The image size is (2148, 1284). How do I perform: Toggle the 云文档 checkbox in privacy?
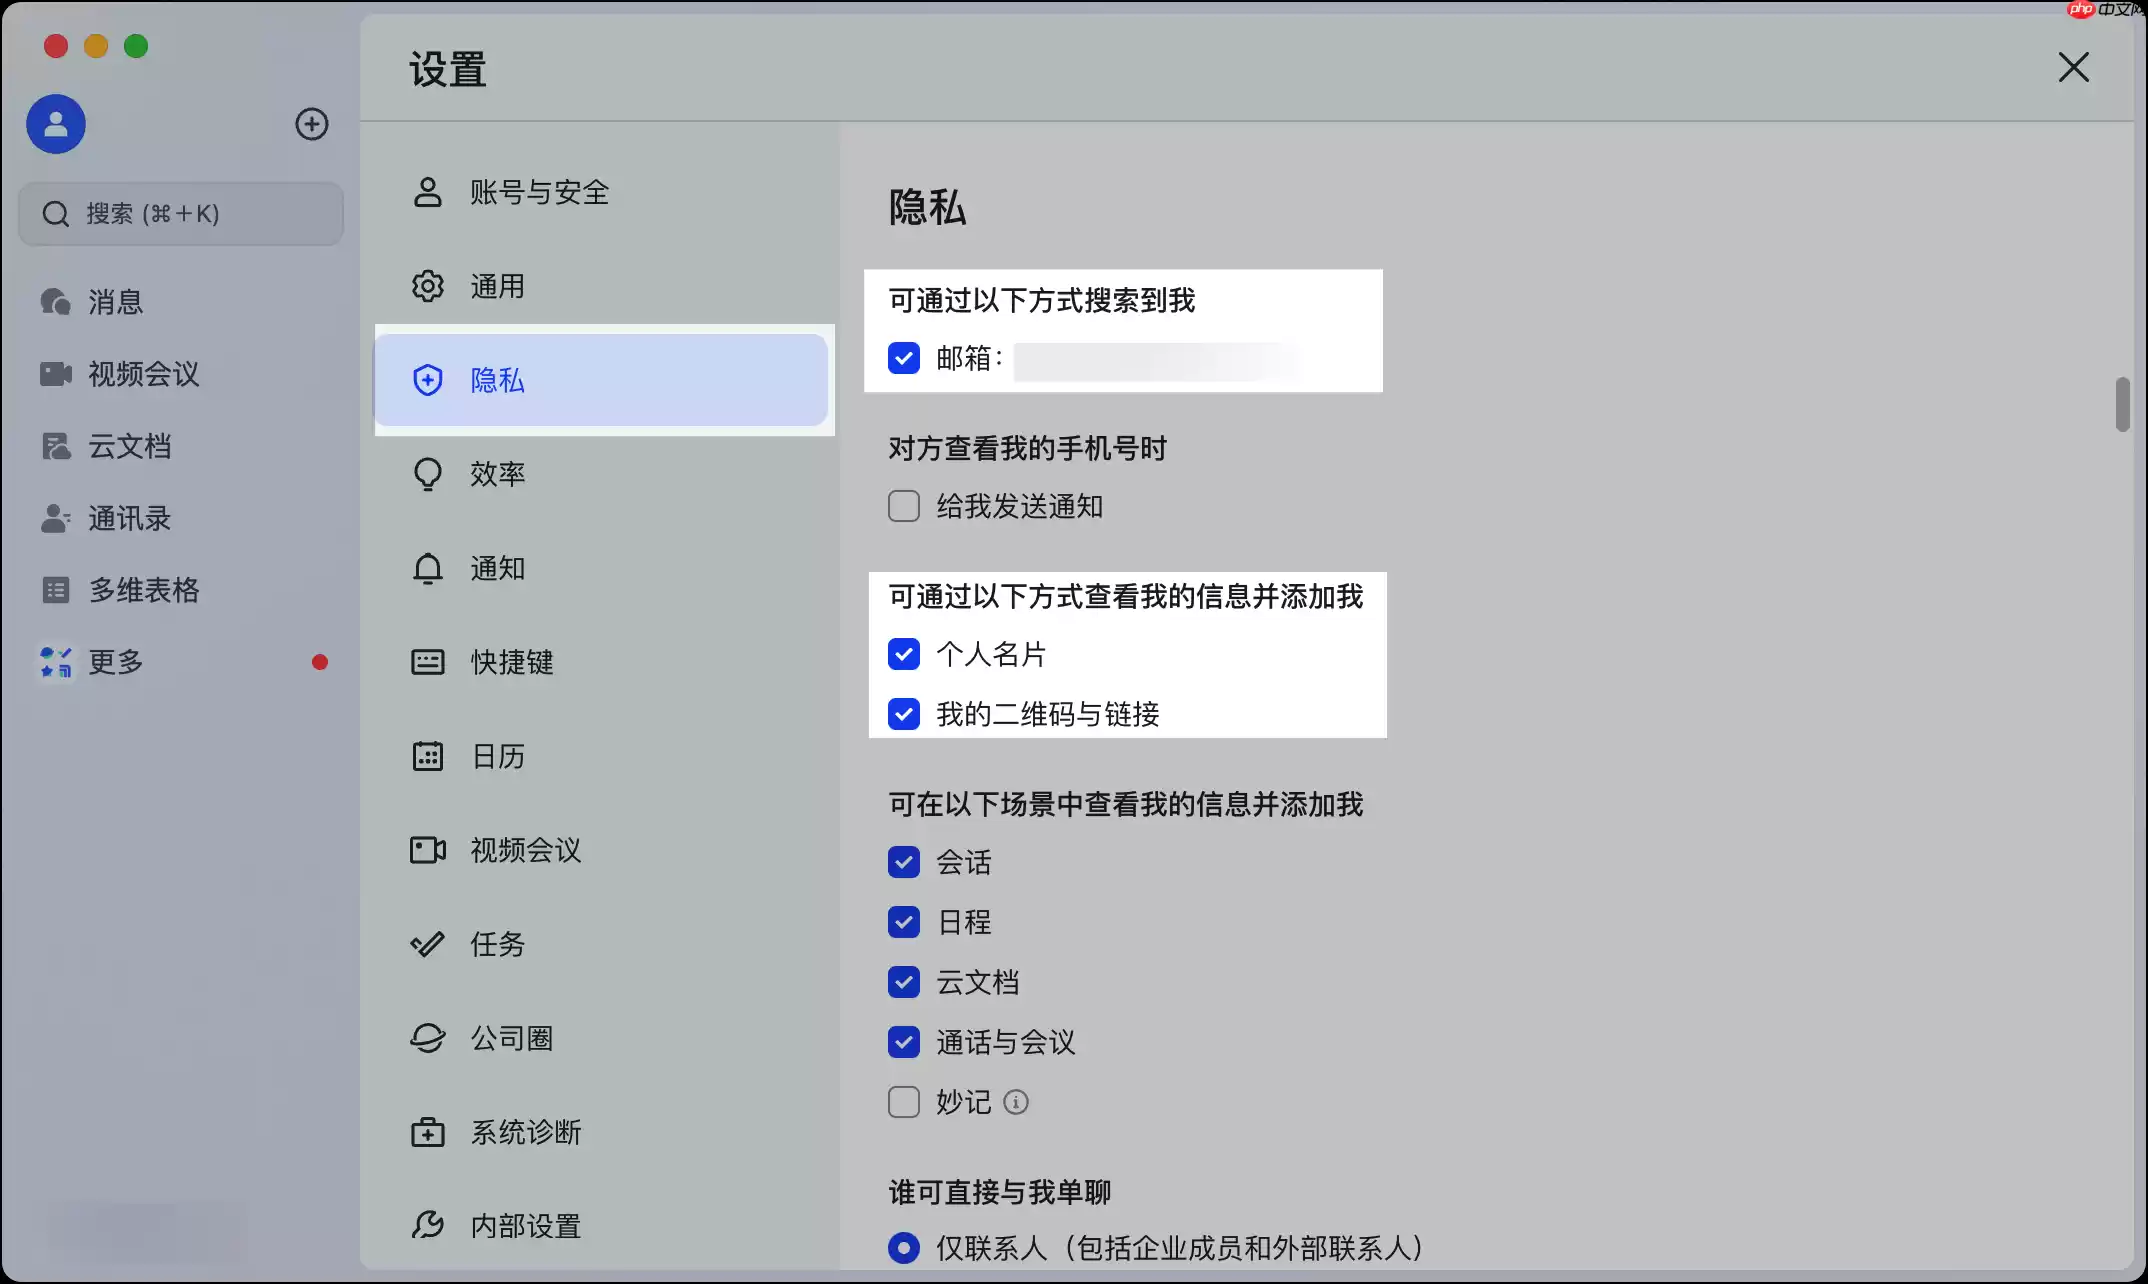click(x=904, y=982)
